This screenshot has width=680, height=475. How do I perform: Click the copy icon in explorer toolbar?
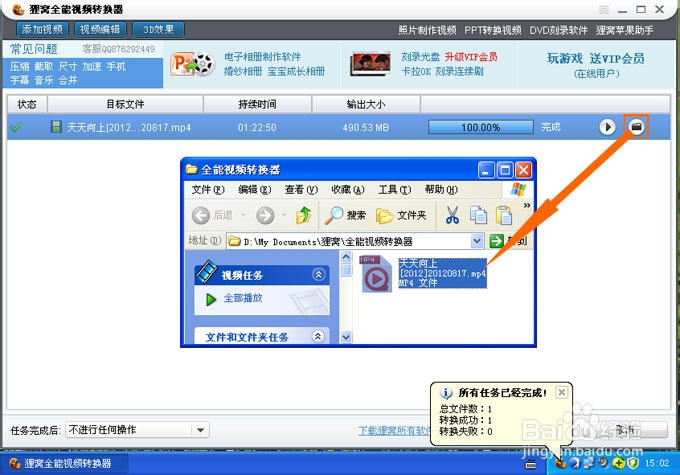(478, 215)
